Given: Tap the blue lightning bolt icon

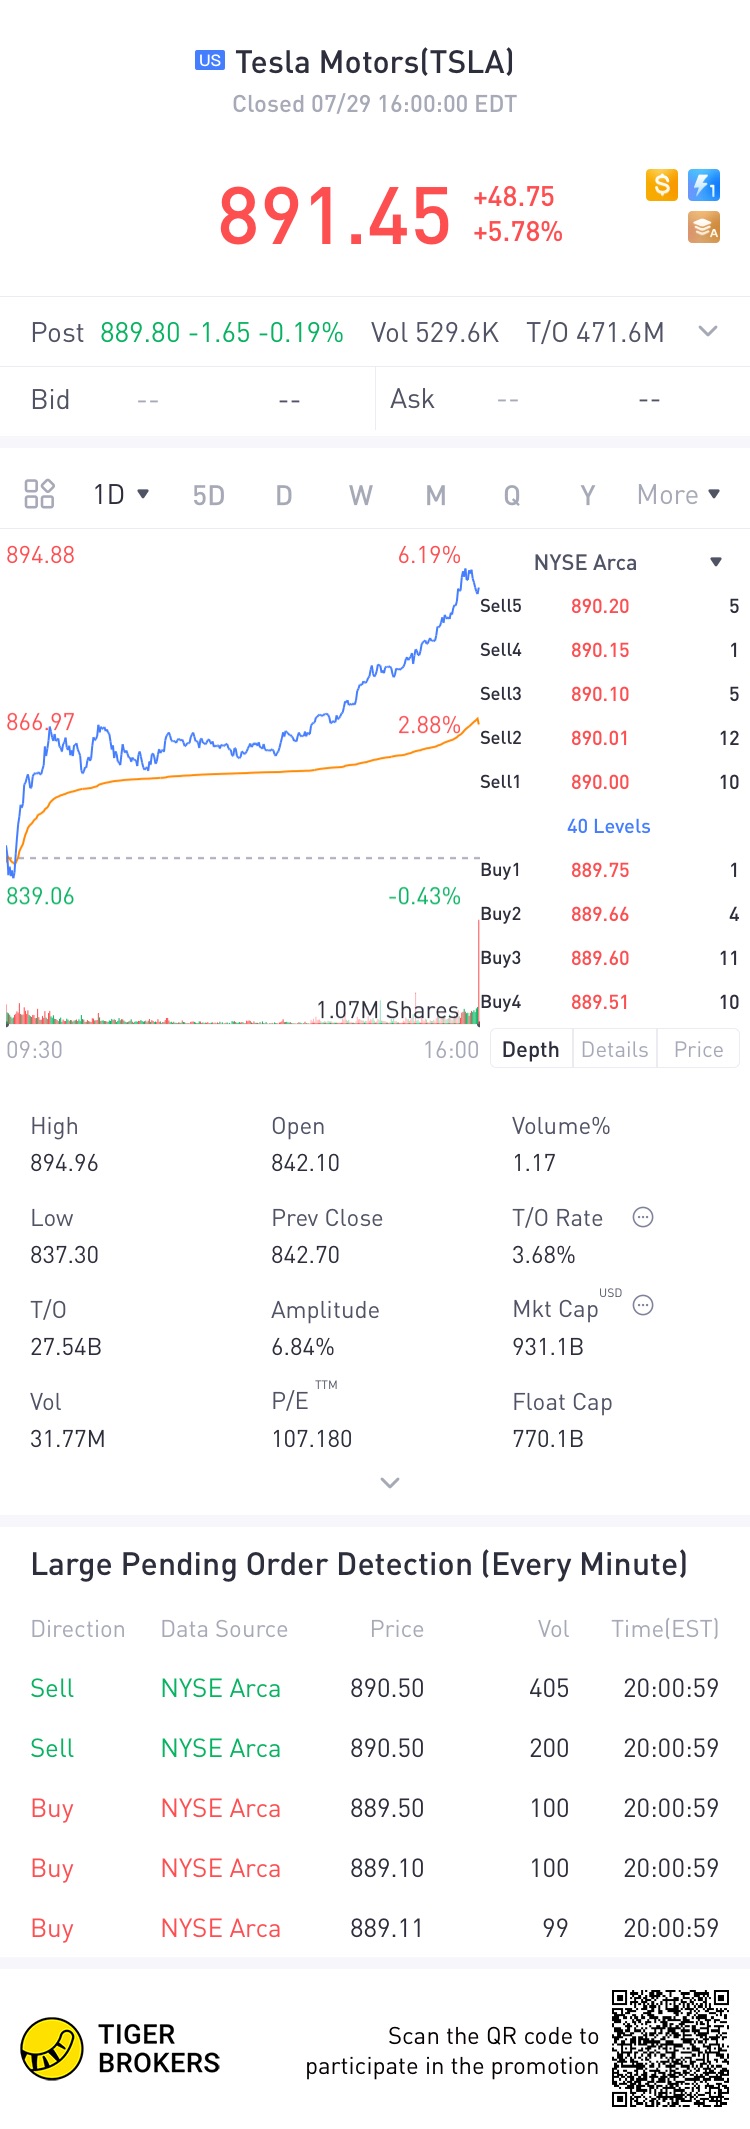Looking at the screenshot, I should pyautogui.click(x=704, y=185).
